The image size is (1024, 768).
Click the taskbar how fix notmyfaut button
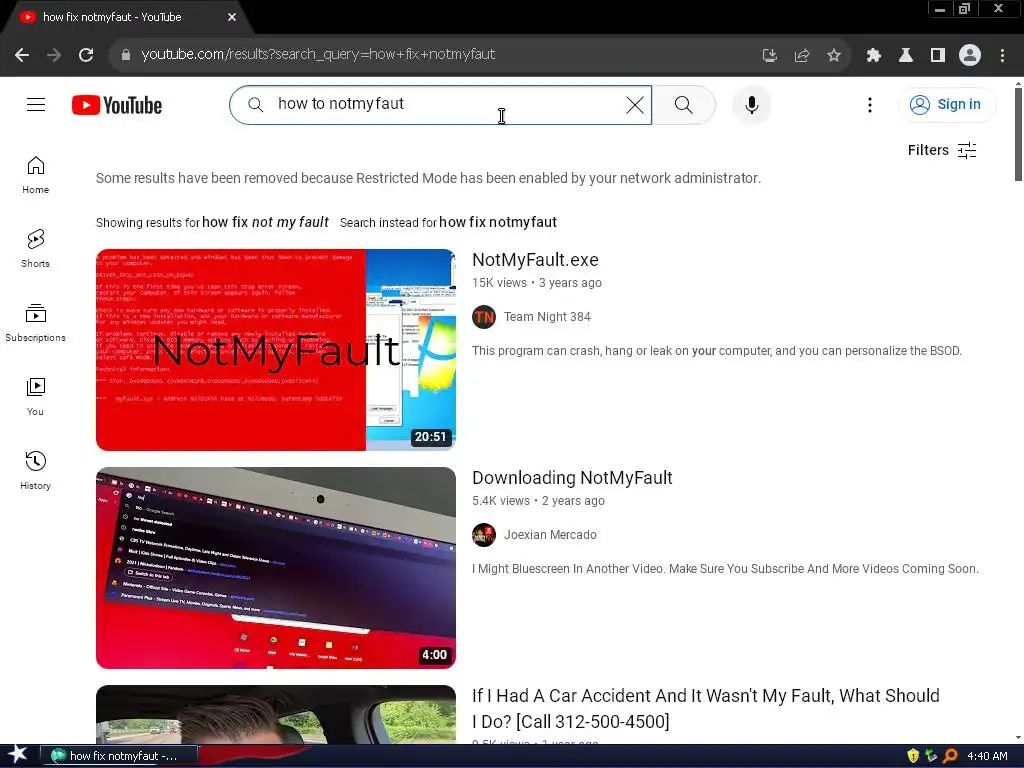coord(119,756)
